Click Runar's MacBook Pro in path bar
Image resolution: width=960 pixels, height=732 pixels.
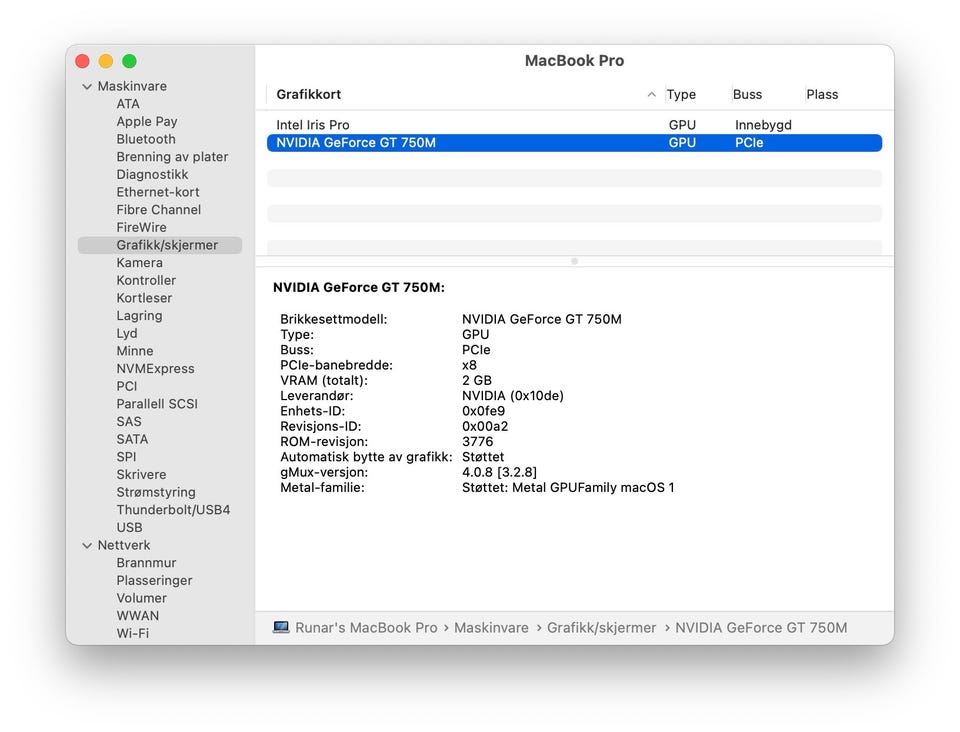[366, 628]
